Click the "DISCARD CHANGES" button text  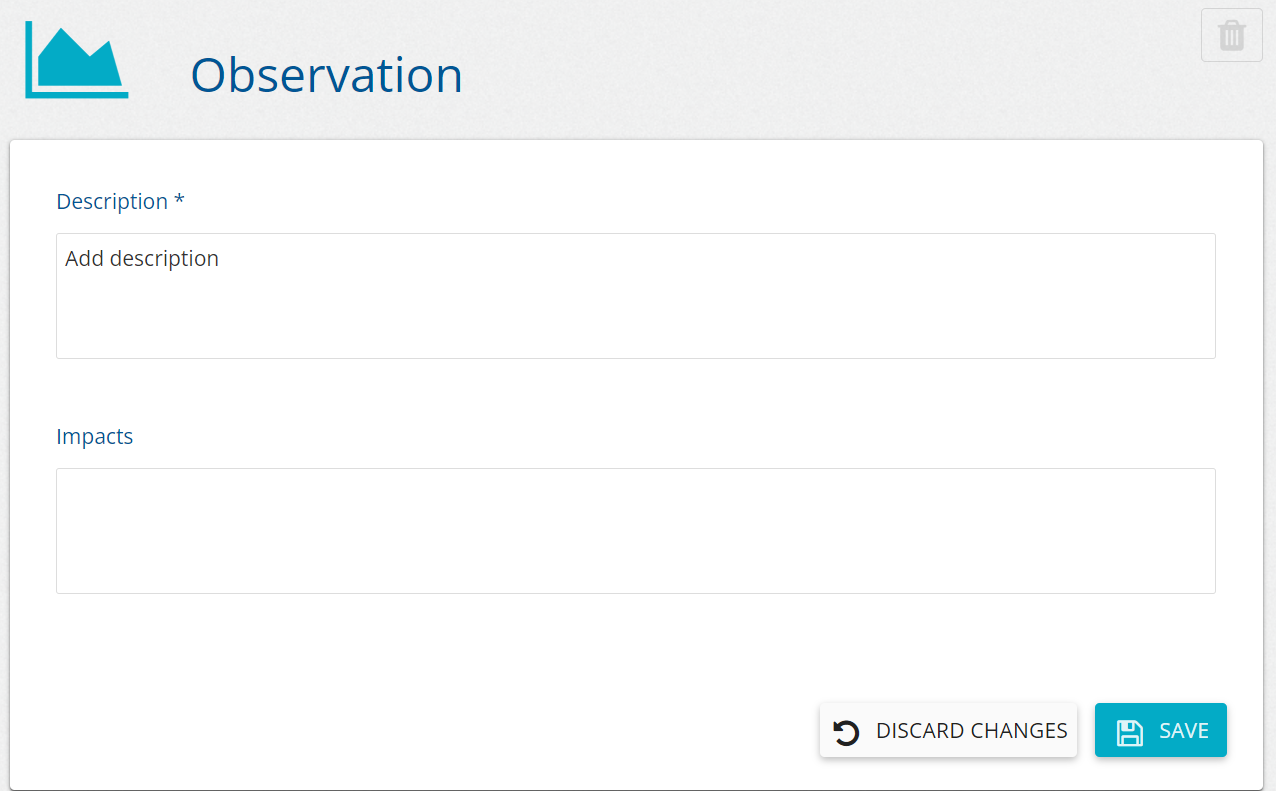pyautogui.click(x=971, y=731)
